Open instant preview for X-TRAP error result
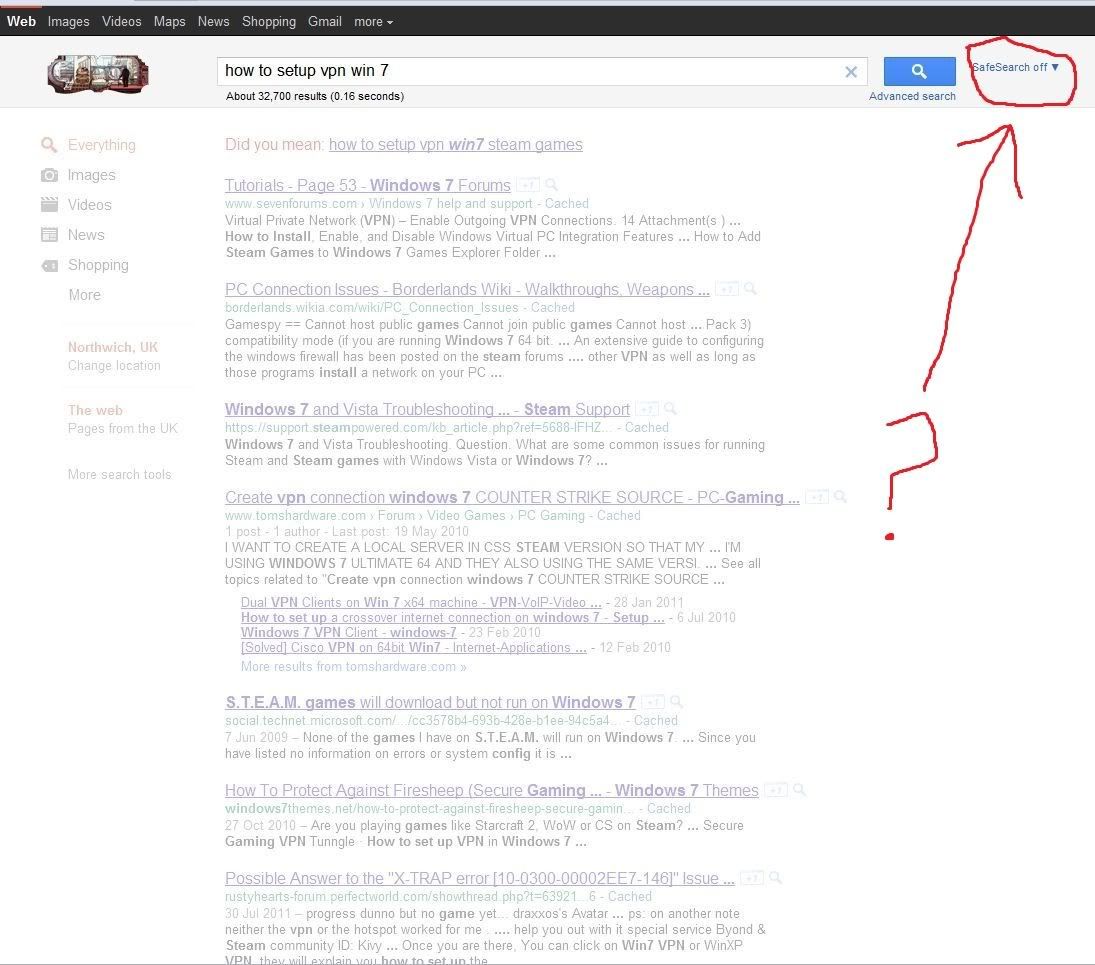1095x965 pixels. coord(775,878)
